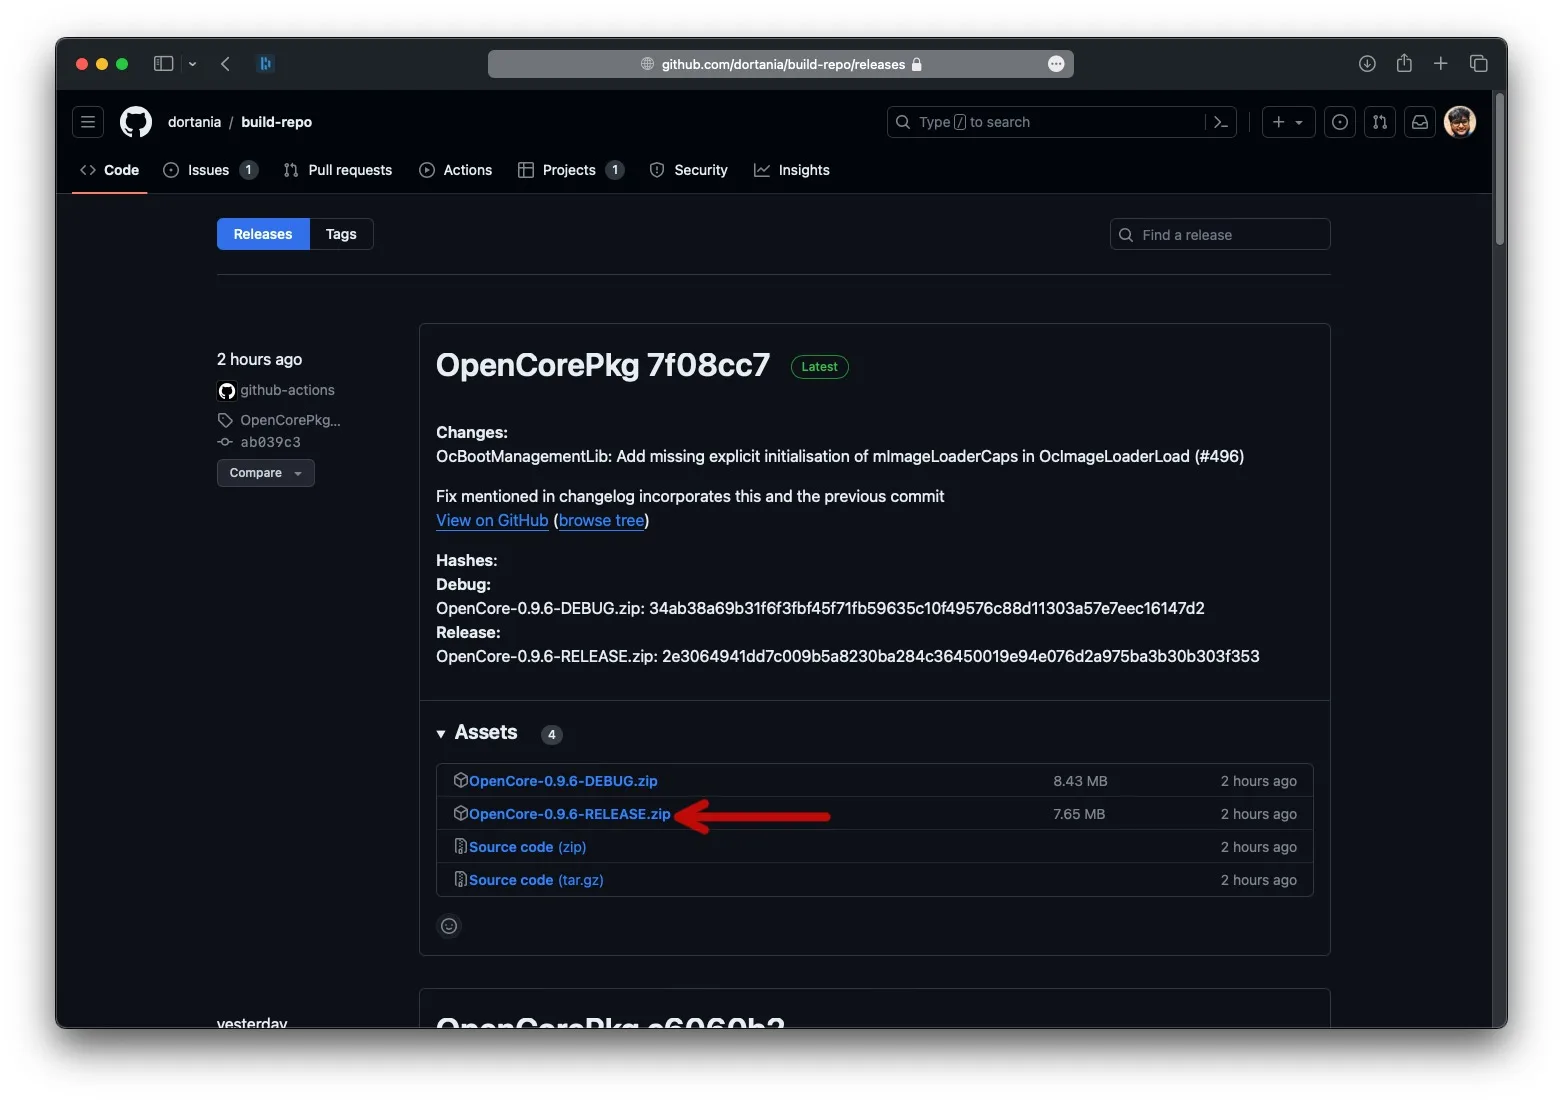This screenshot has width=1563, height=1102.
Task: Click Safari sidebar toggle icon
Action: click(164, 64)
